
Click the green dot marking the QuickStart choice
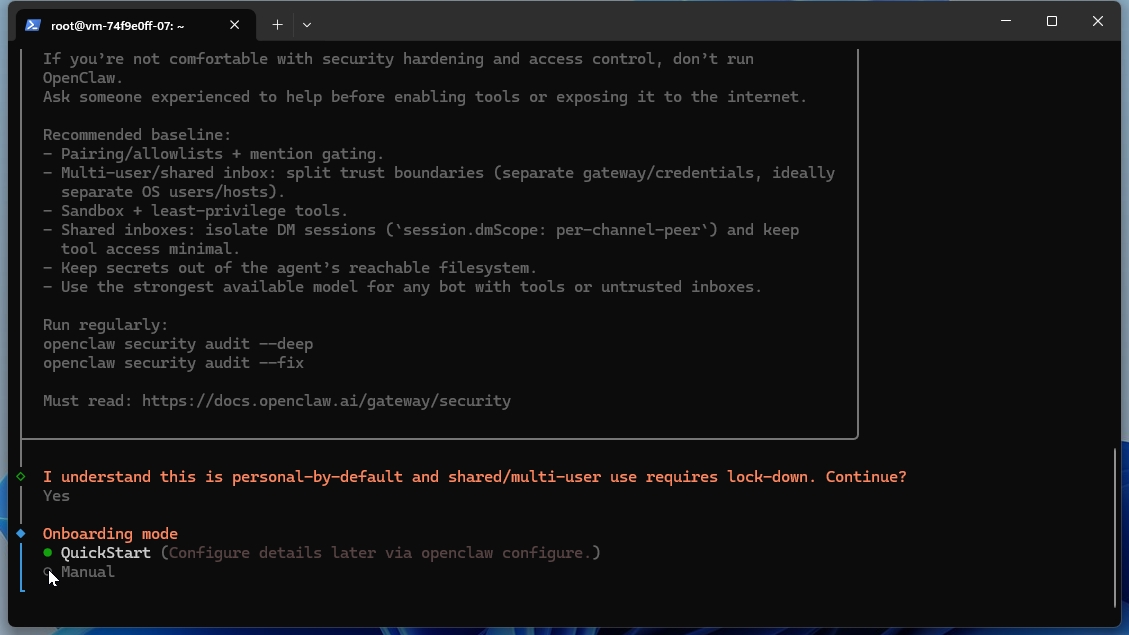click(46, 552)
